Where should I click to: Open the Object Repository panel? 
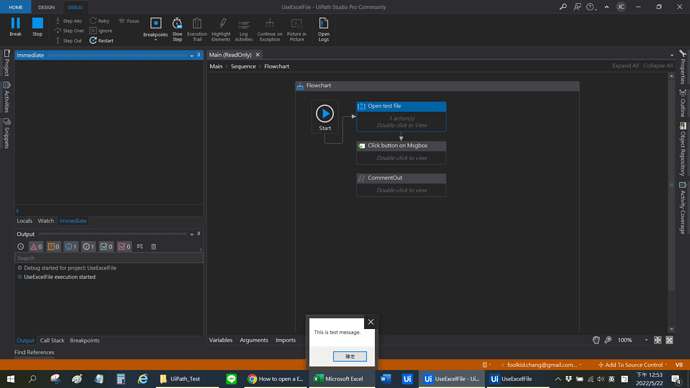(683, 149)
